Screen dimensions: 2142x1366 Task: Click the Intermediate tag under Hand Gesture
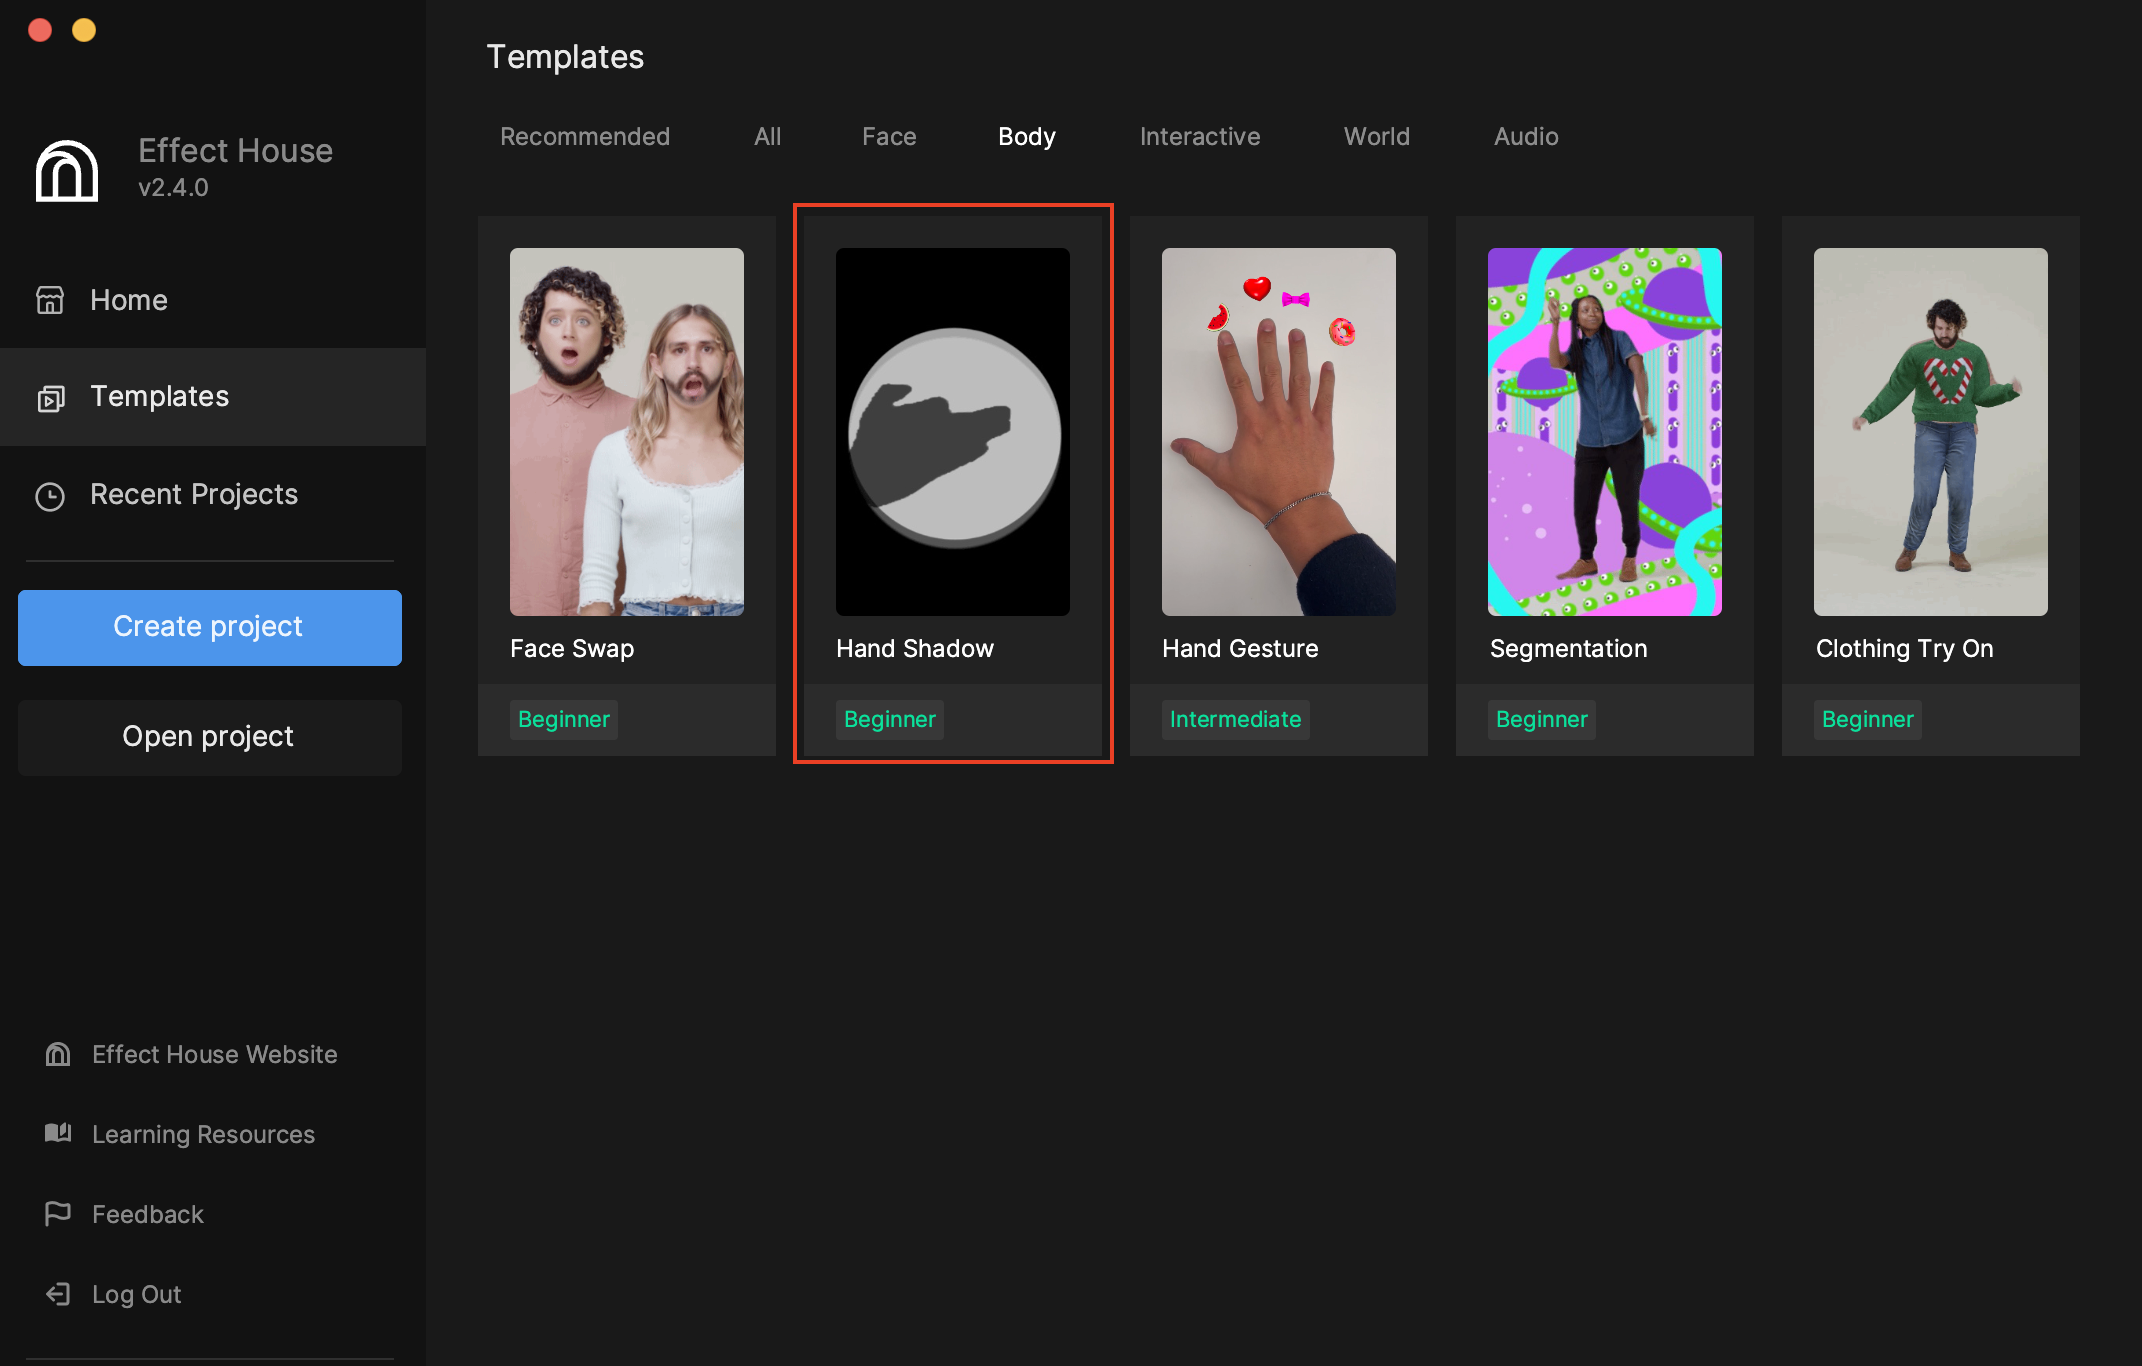click(x=1236, y=720)
